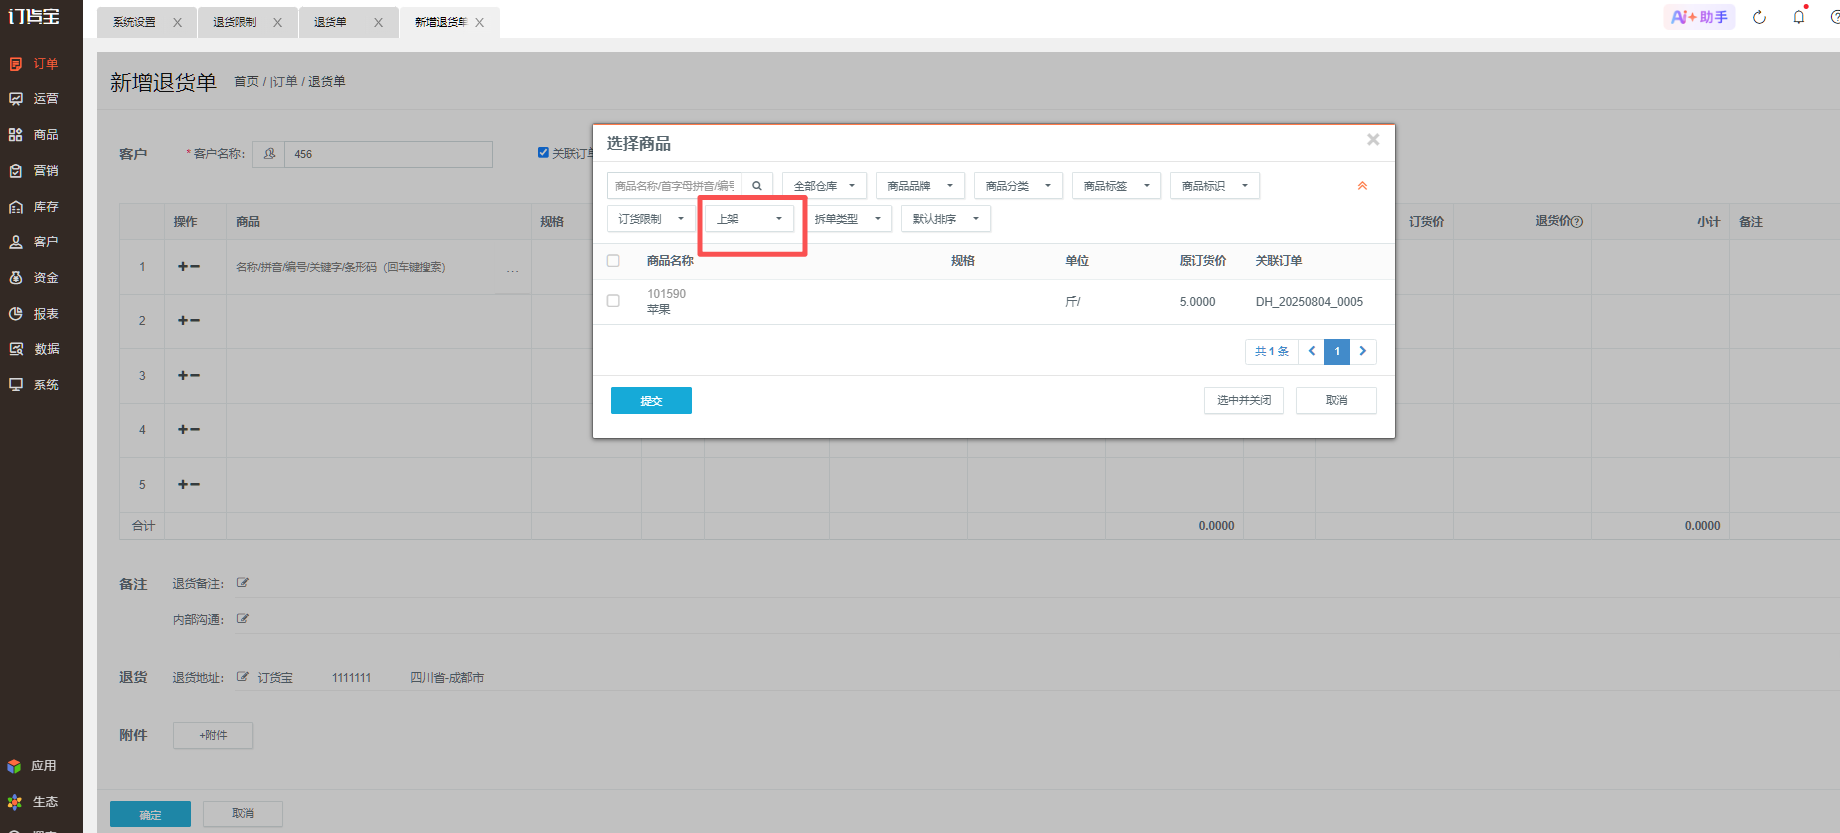Expand the 拆单类型 dropdown
The image size is (1840, 833).
(x=847, y=219)
